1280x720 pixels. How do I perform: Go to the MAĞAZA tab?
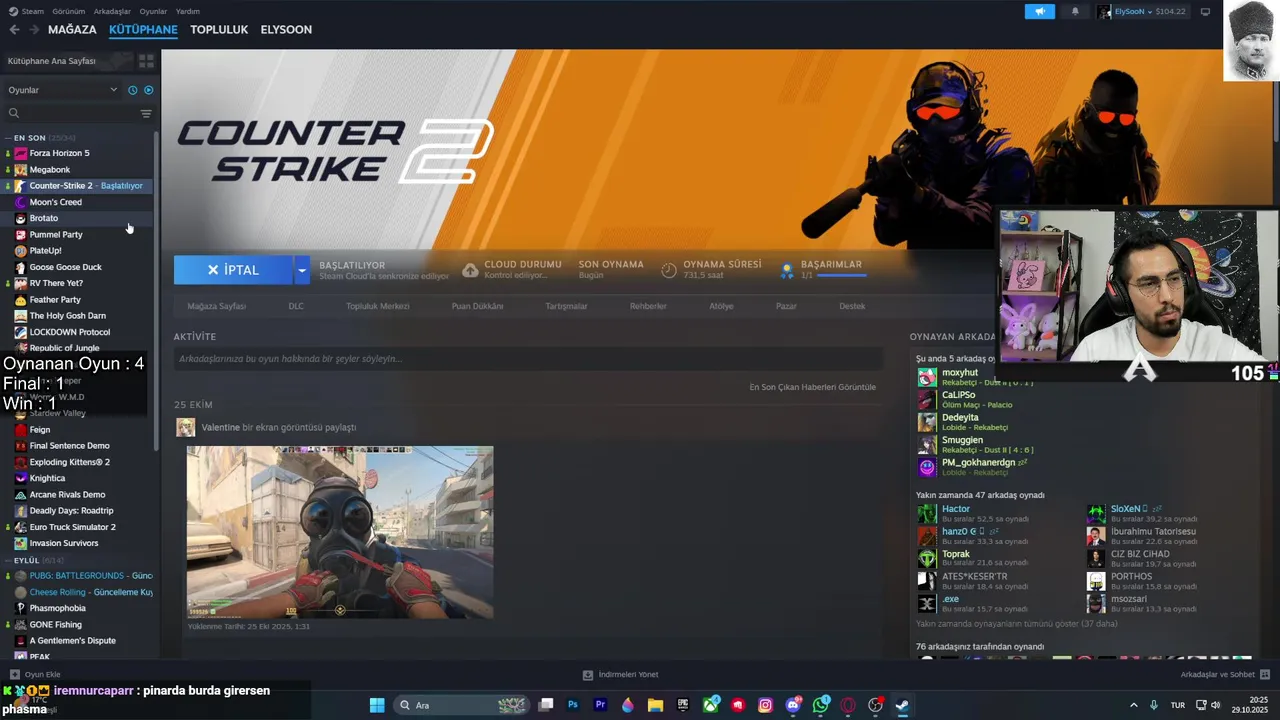point(72,30)
